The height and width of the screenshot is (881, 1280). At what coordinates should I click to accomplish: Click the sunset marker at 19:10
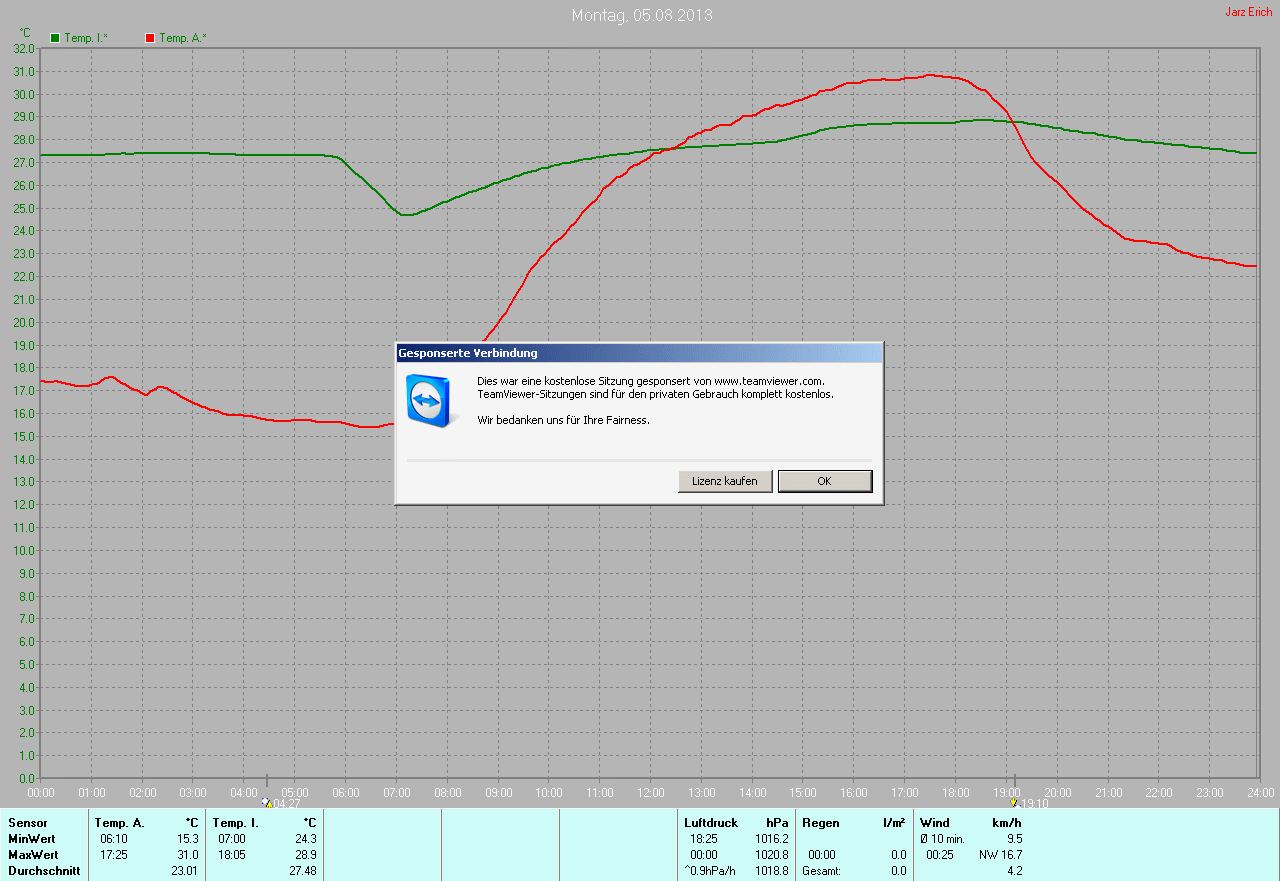[1014, 802]
